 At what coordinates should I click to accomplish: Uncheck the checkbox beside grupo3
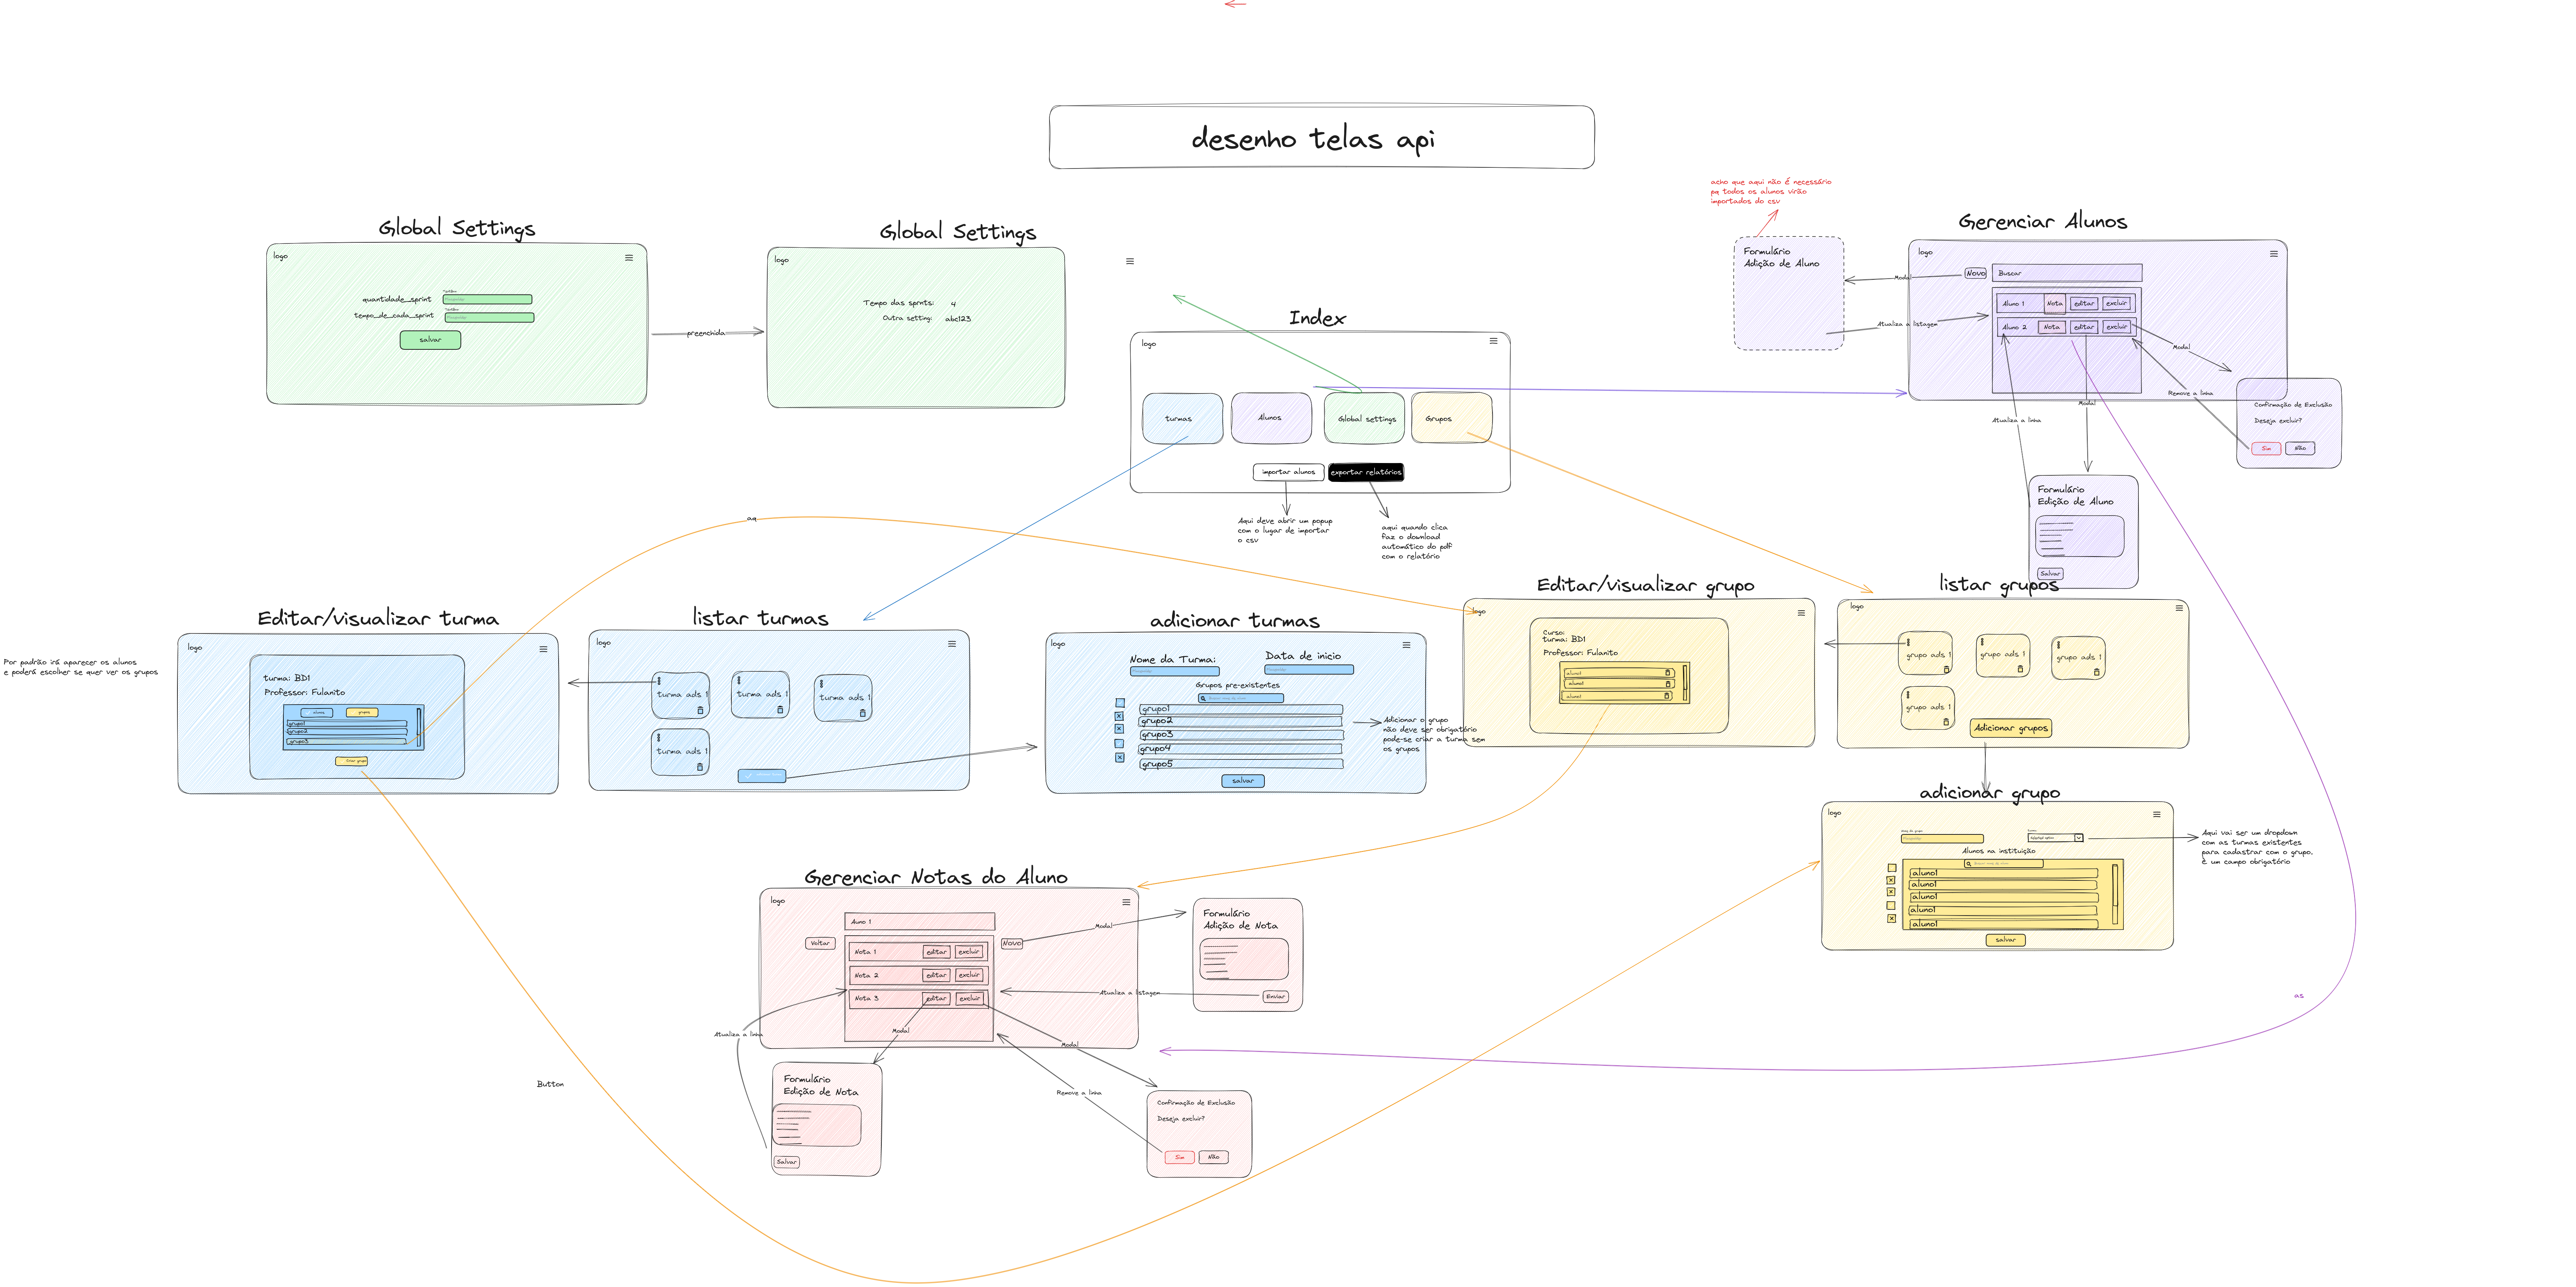(1119, 729)
